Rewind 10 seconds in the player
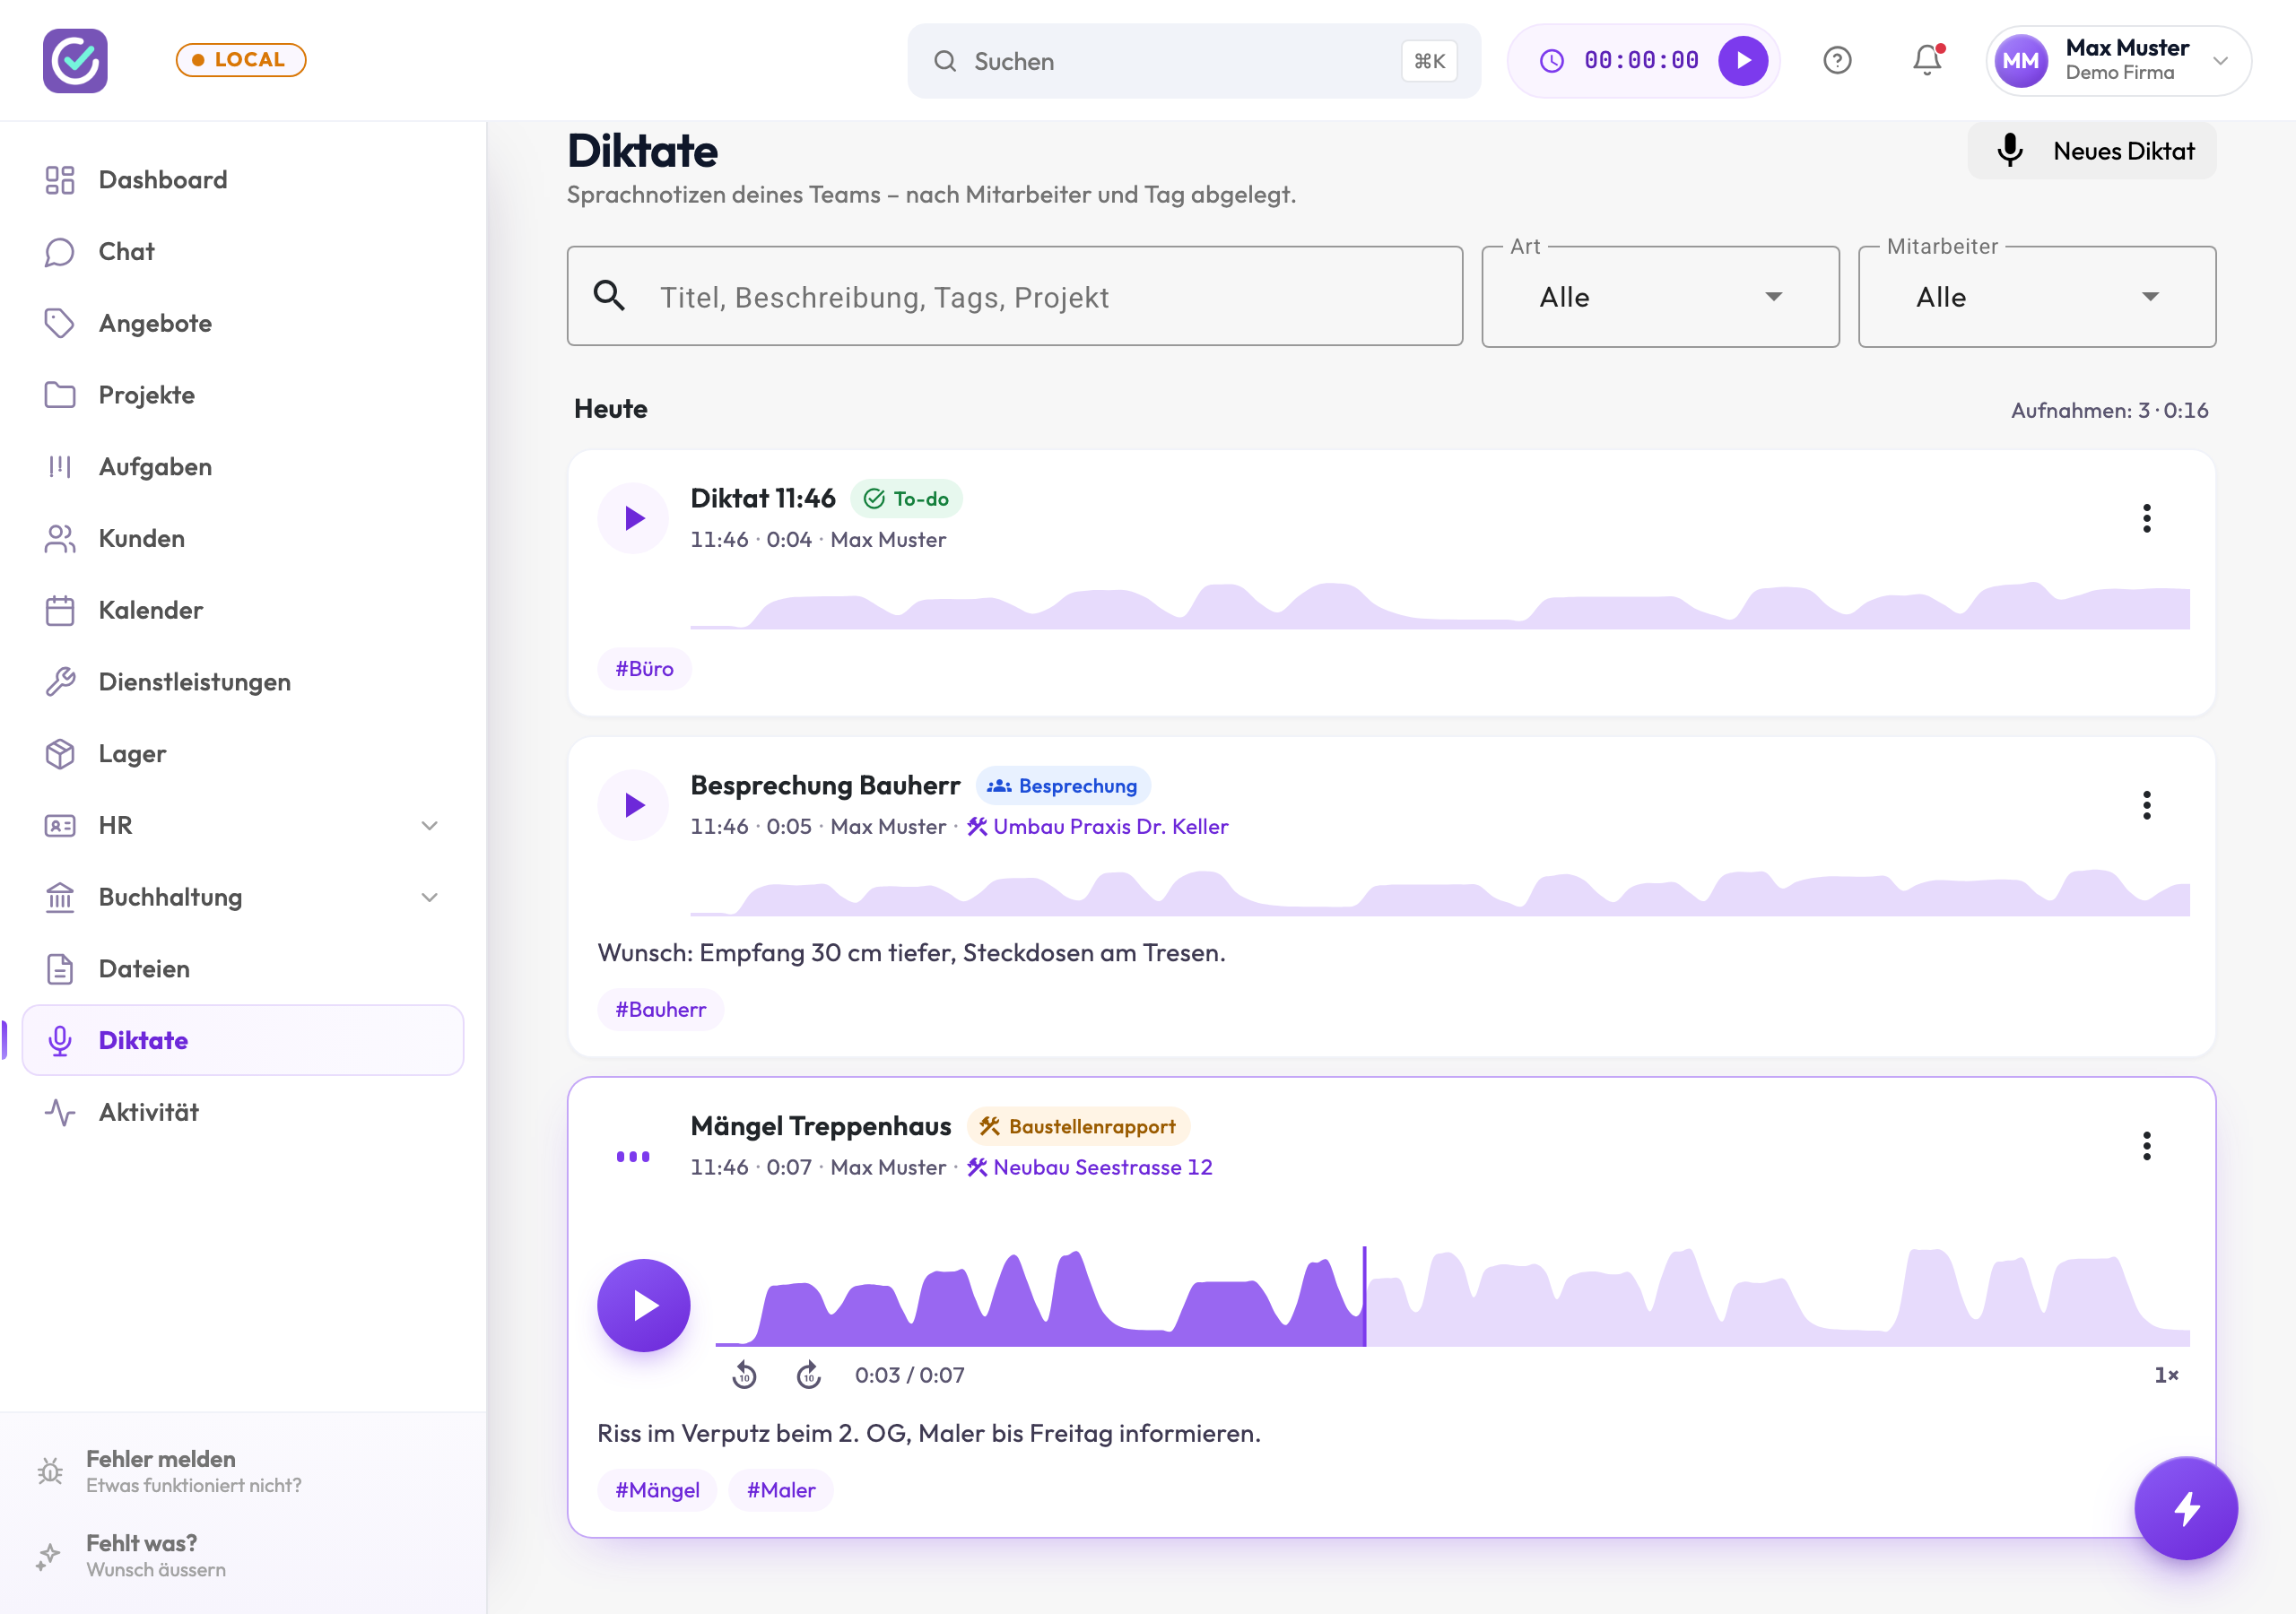The height and width of the screenshot is (1614, 2296). 744,1375
